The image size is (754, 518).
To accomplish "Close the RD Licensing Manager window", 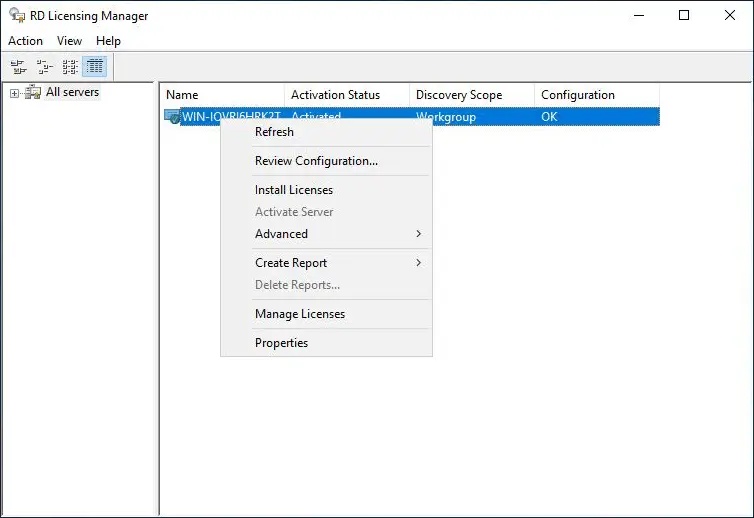I will click(729, 15).
